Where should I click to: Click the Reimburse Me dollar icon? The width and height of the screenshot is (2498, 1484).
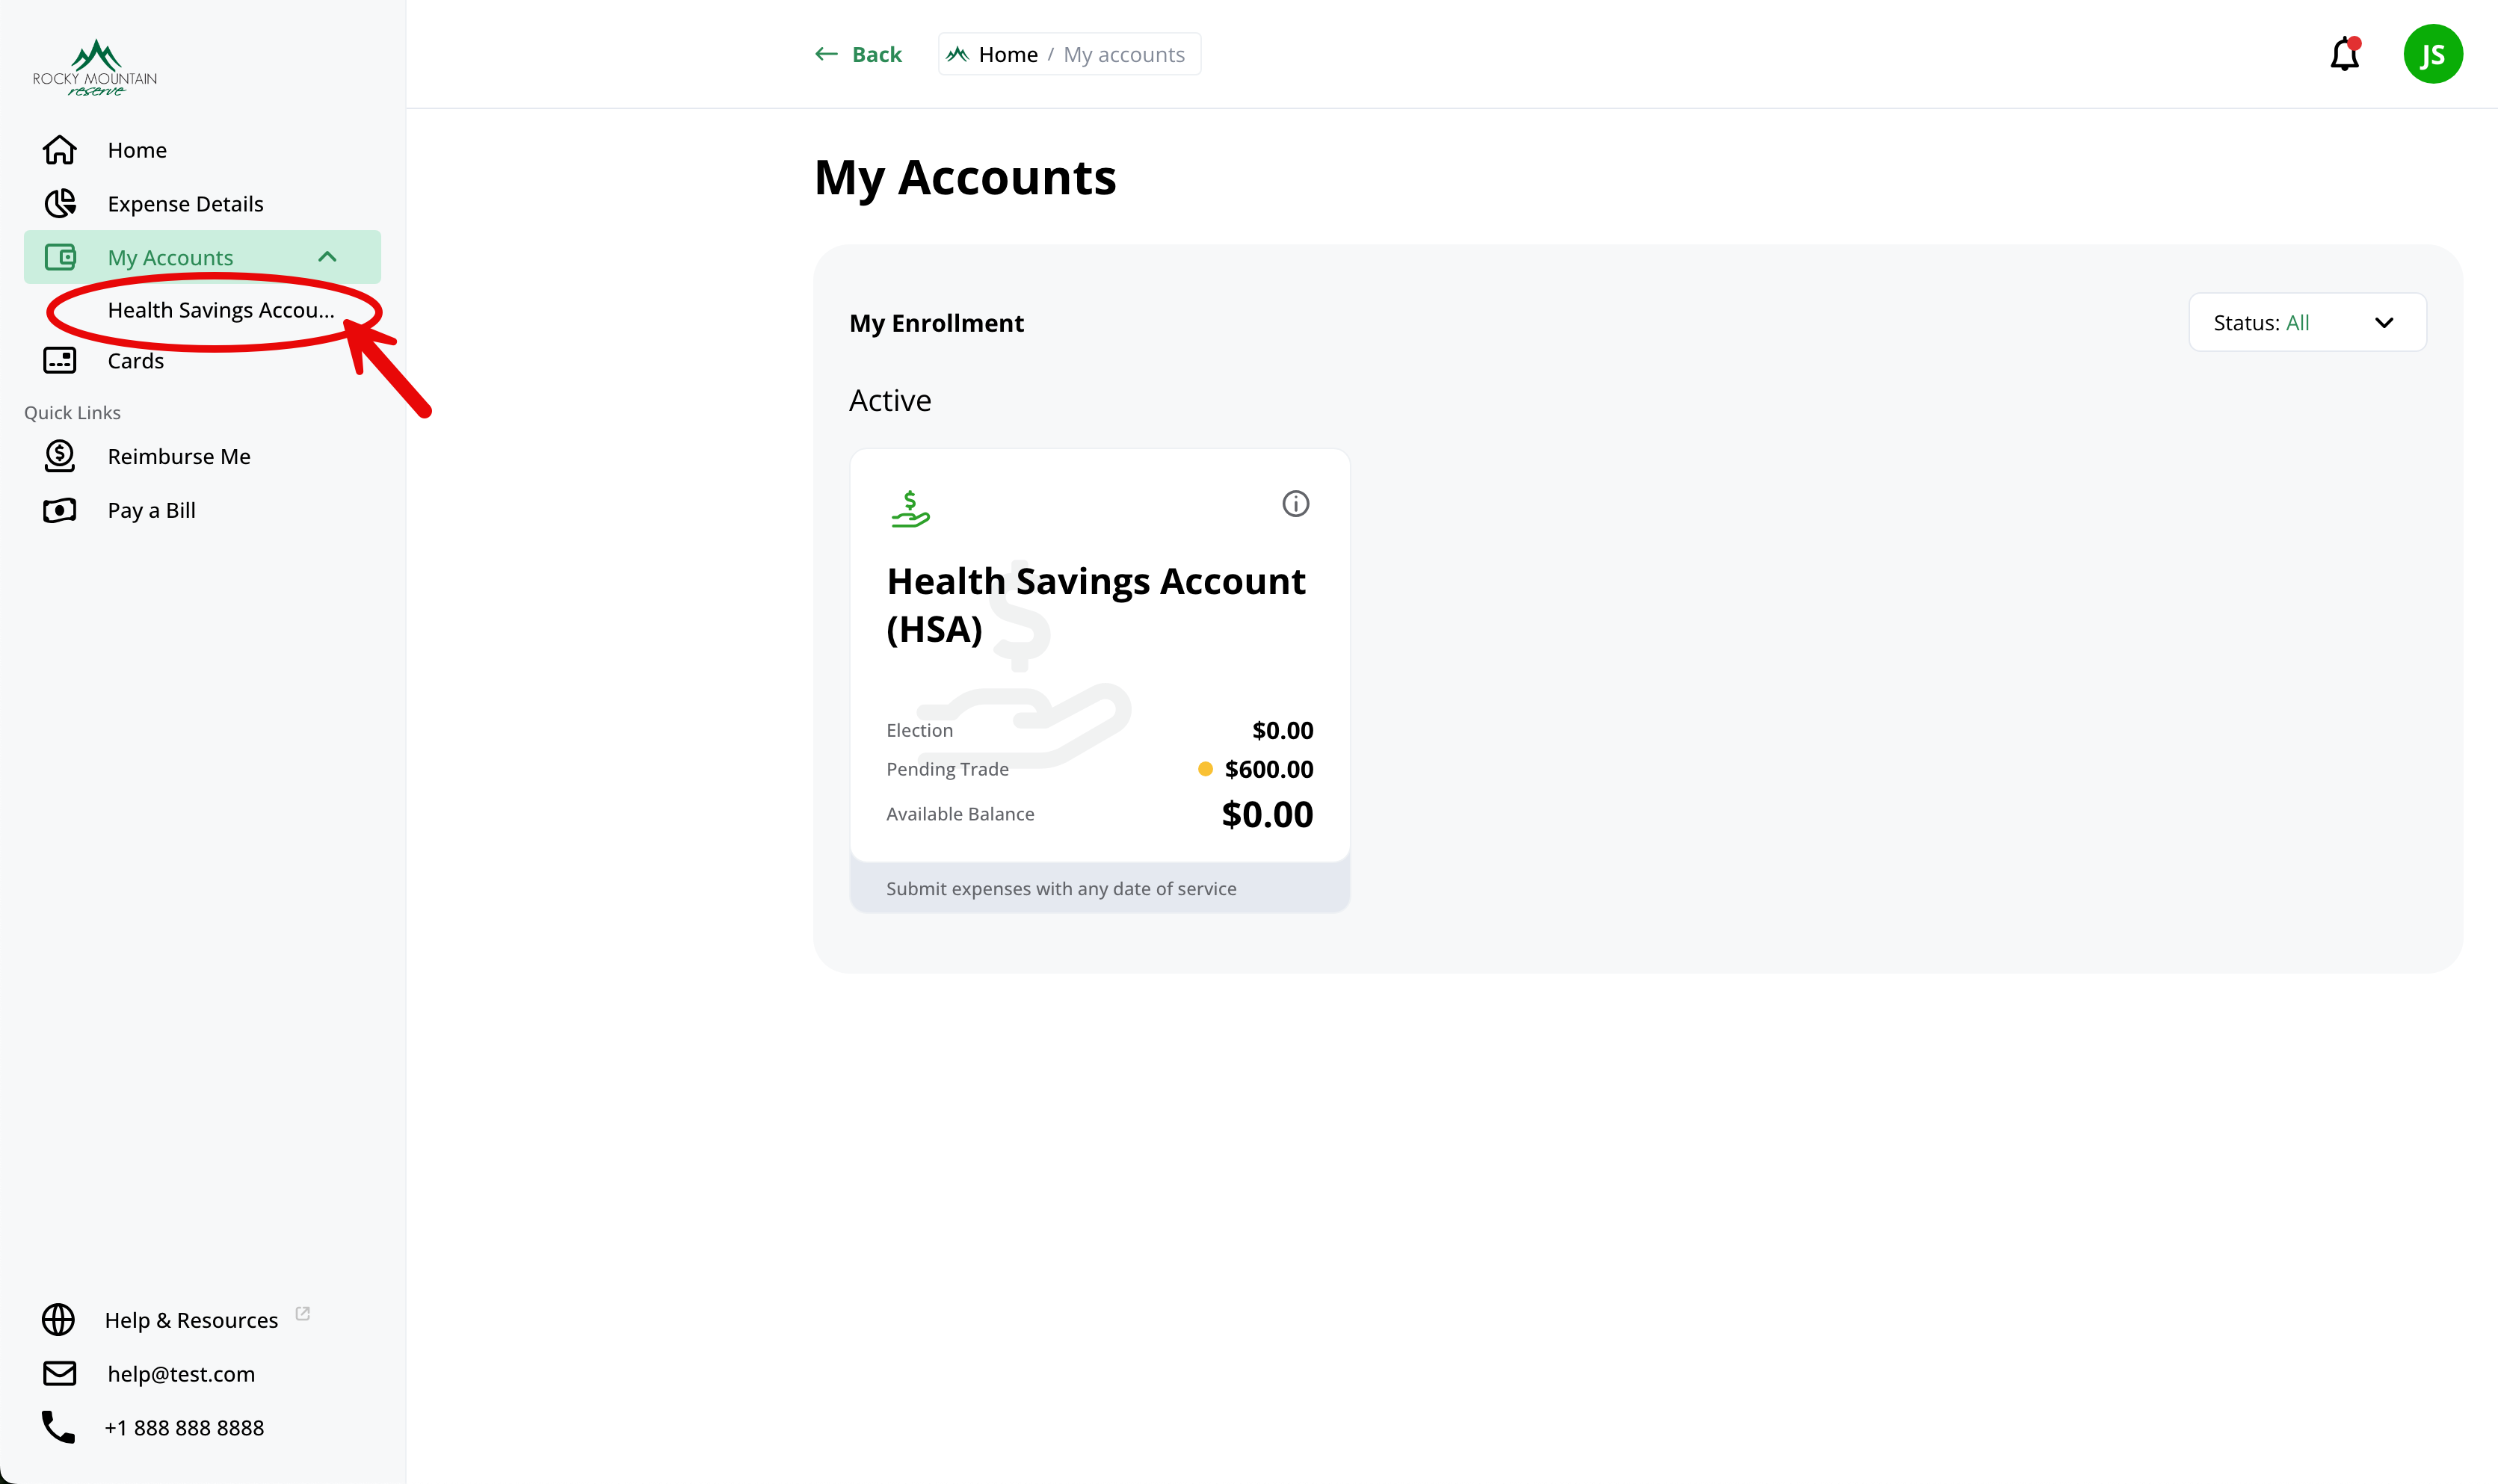coord(60,456)
